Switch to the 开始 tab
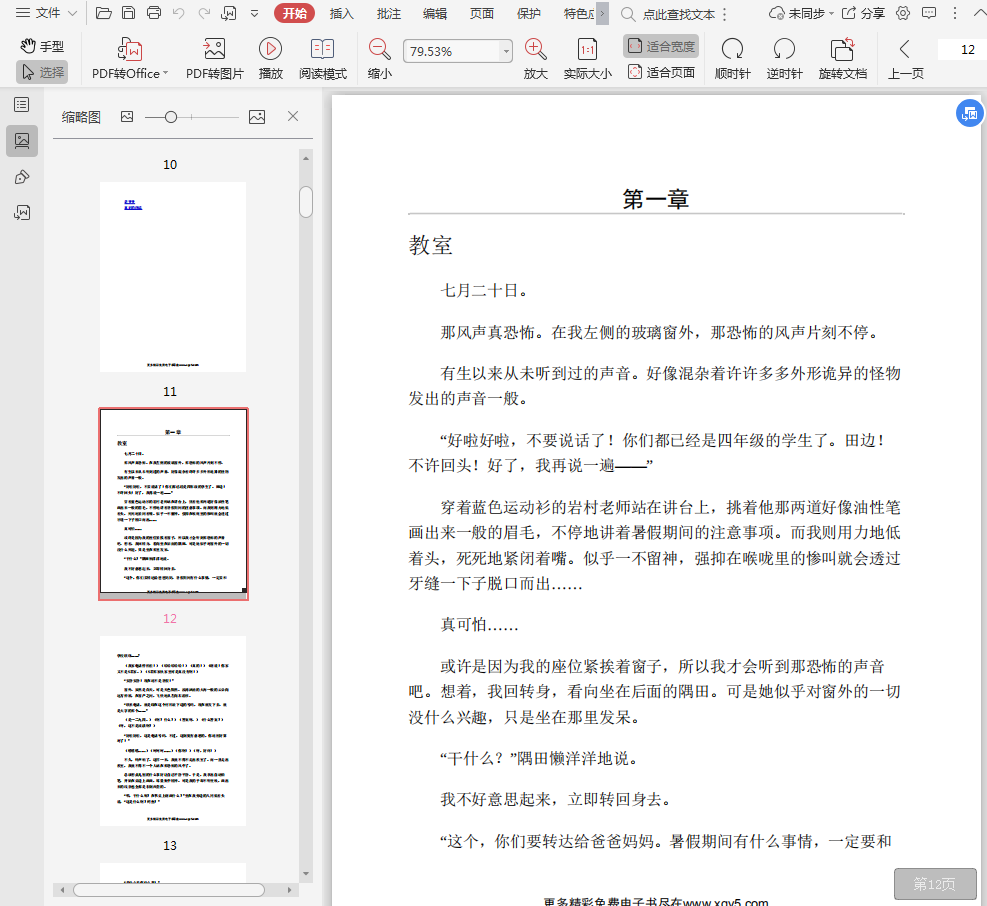The image size is (987, 906). pyautogui.click(x=295, y=13)
